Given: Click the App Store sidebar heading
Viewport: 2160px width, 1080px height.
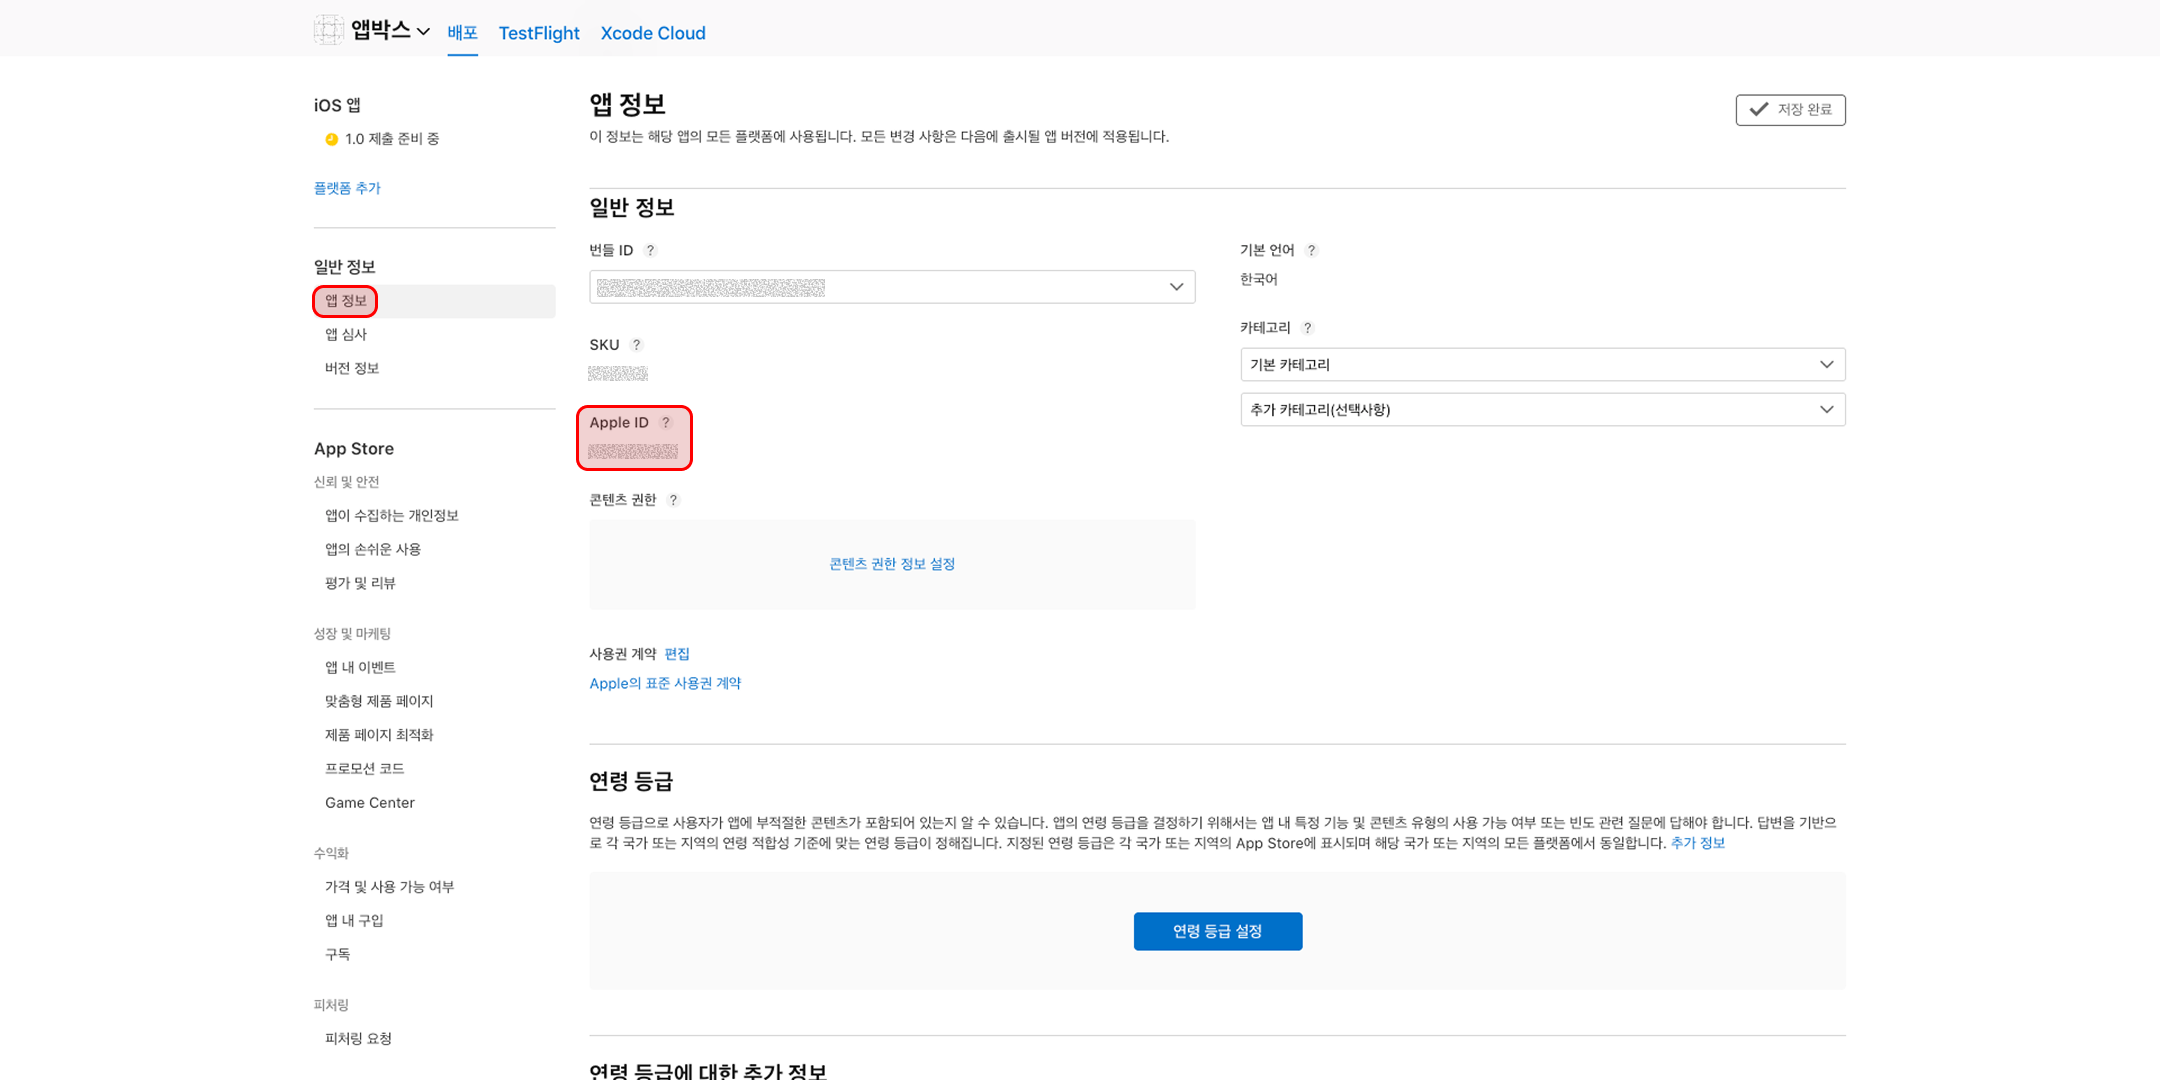Looking at the screenshot, I should (x=354, y=449).
